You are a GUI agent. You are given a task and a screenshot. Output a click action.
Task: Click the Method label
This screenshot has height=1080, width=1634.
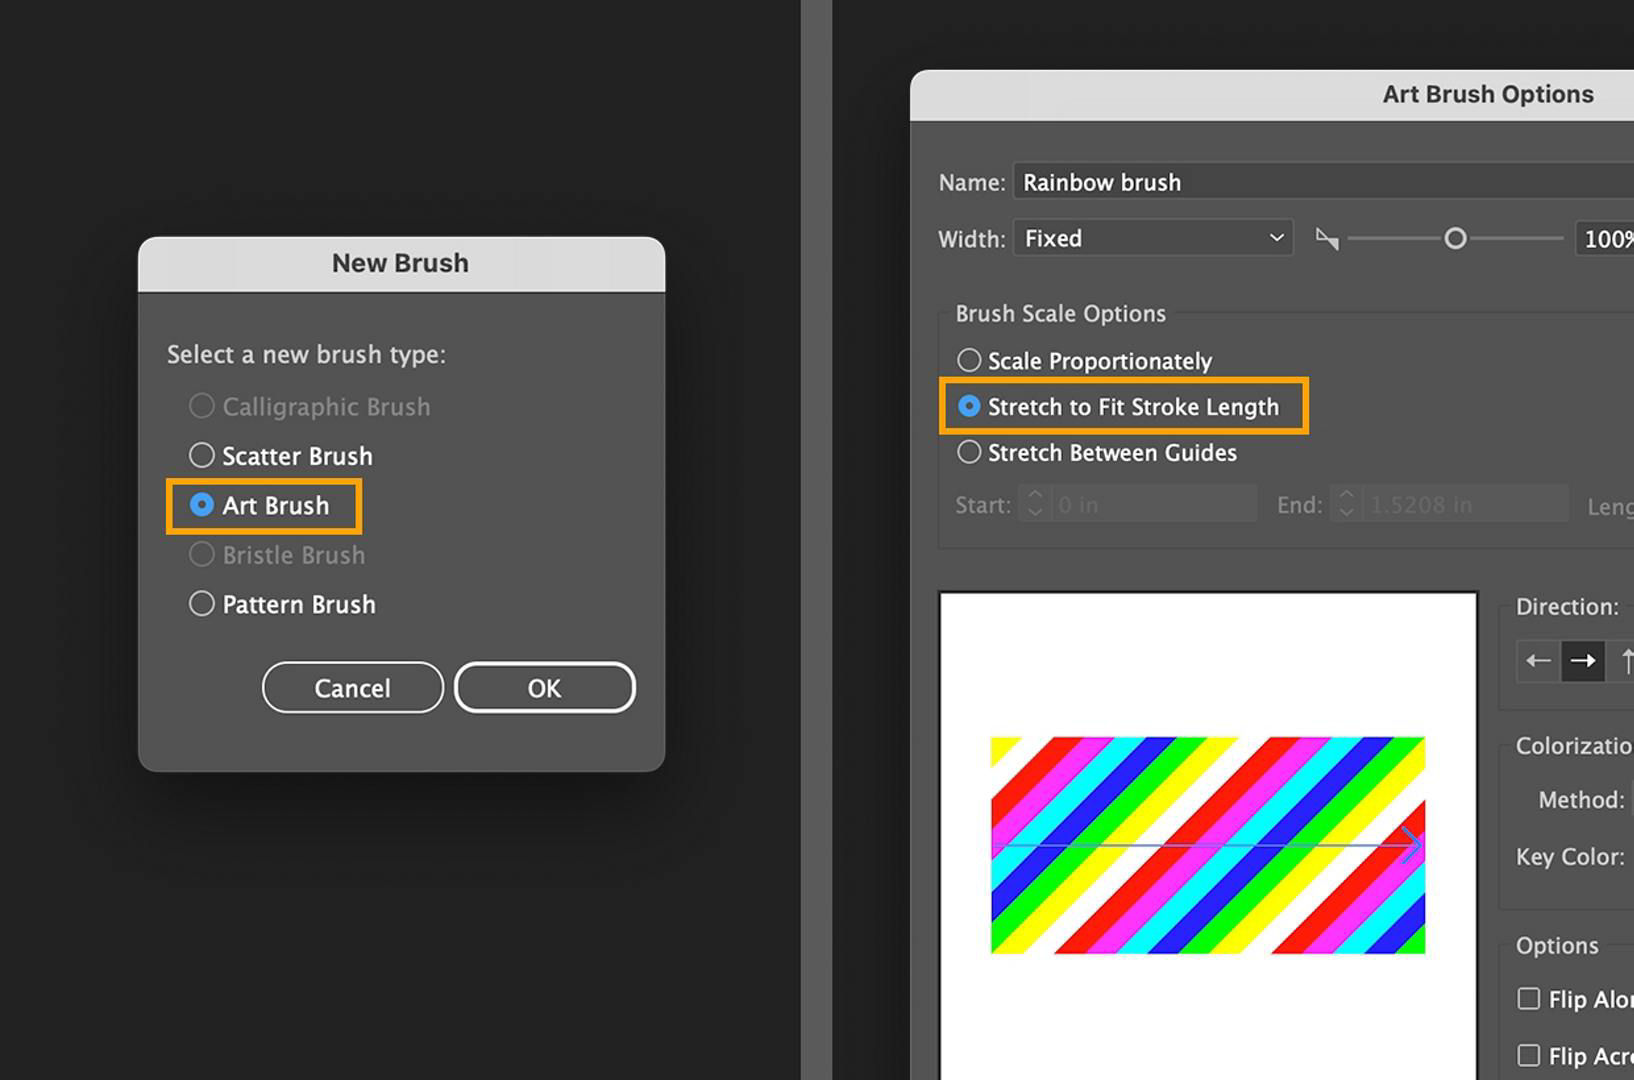tap(1581, 800)
